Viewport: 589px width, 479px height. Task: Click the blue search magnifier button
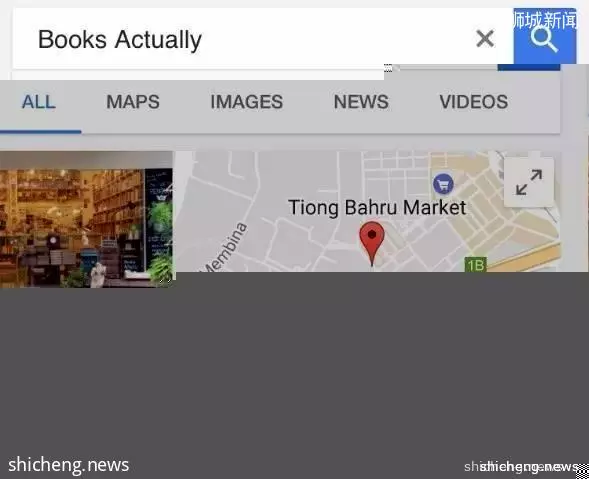click(x=545, y=39)
